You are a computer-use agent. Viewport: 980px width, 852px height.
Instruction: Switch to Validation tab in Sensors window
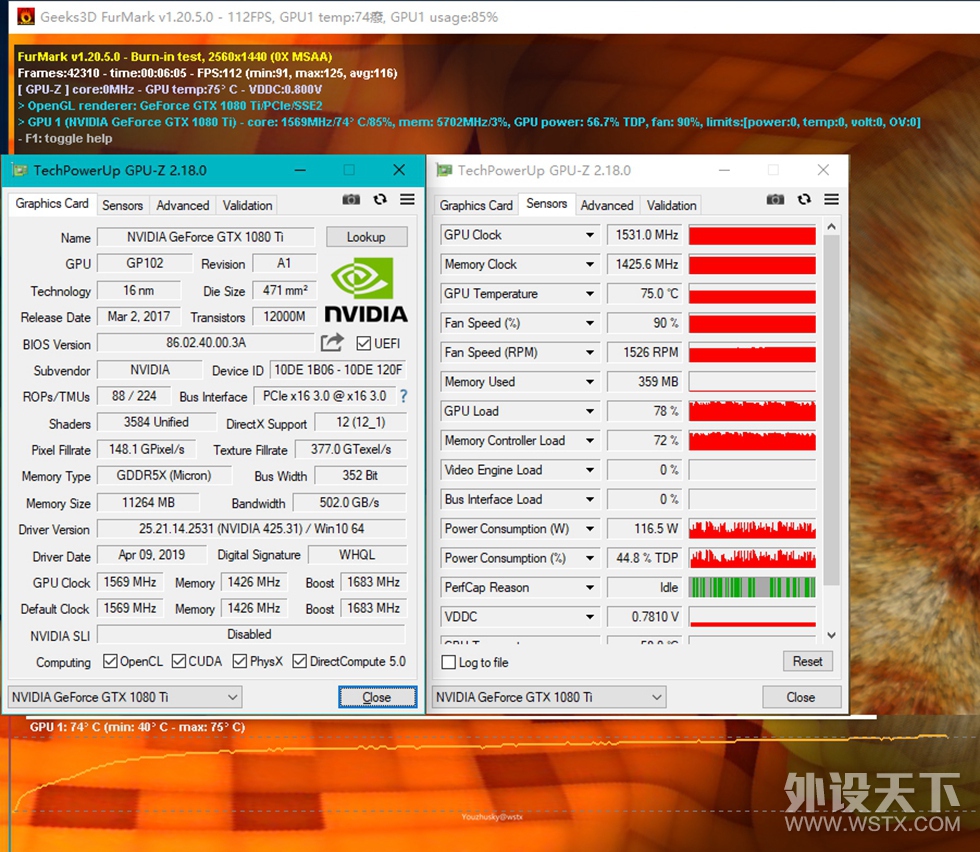coord(671,205)
